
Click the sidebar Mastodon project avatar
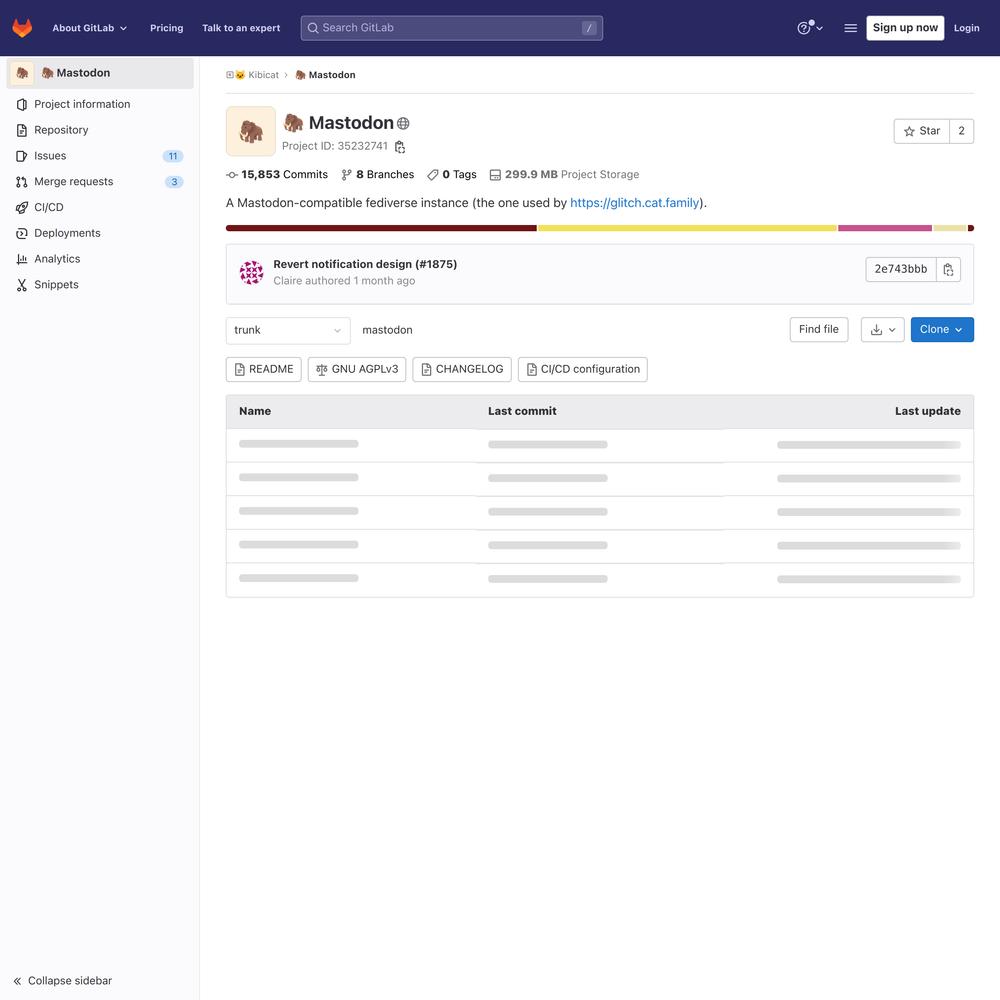click(22, 73)
